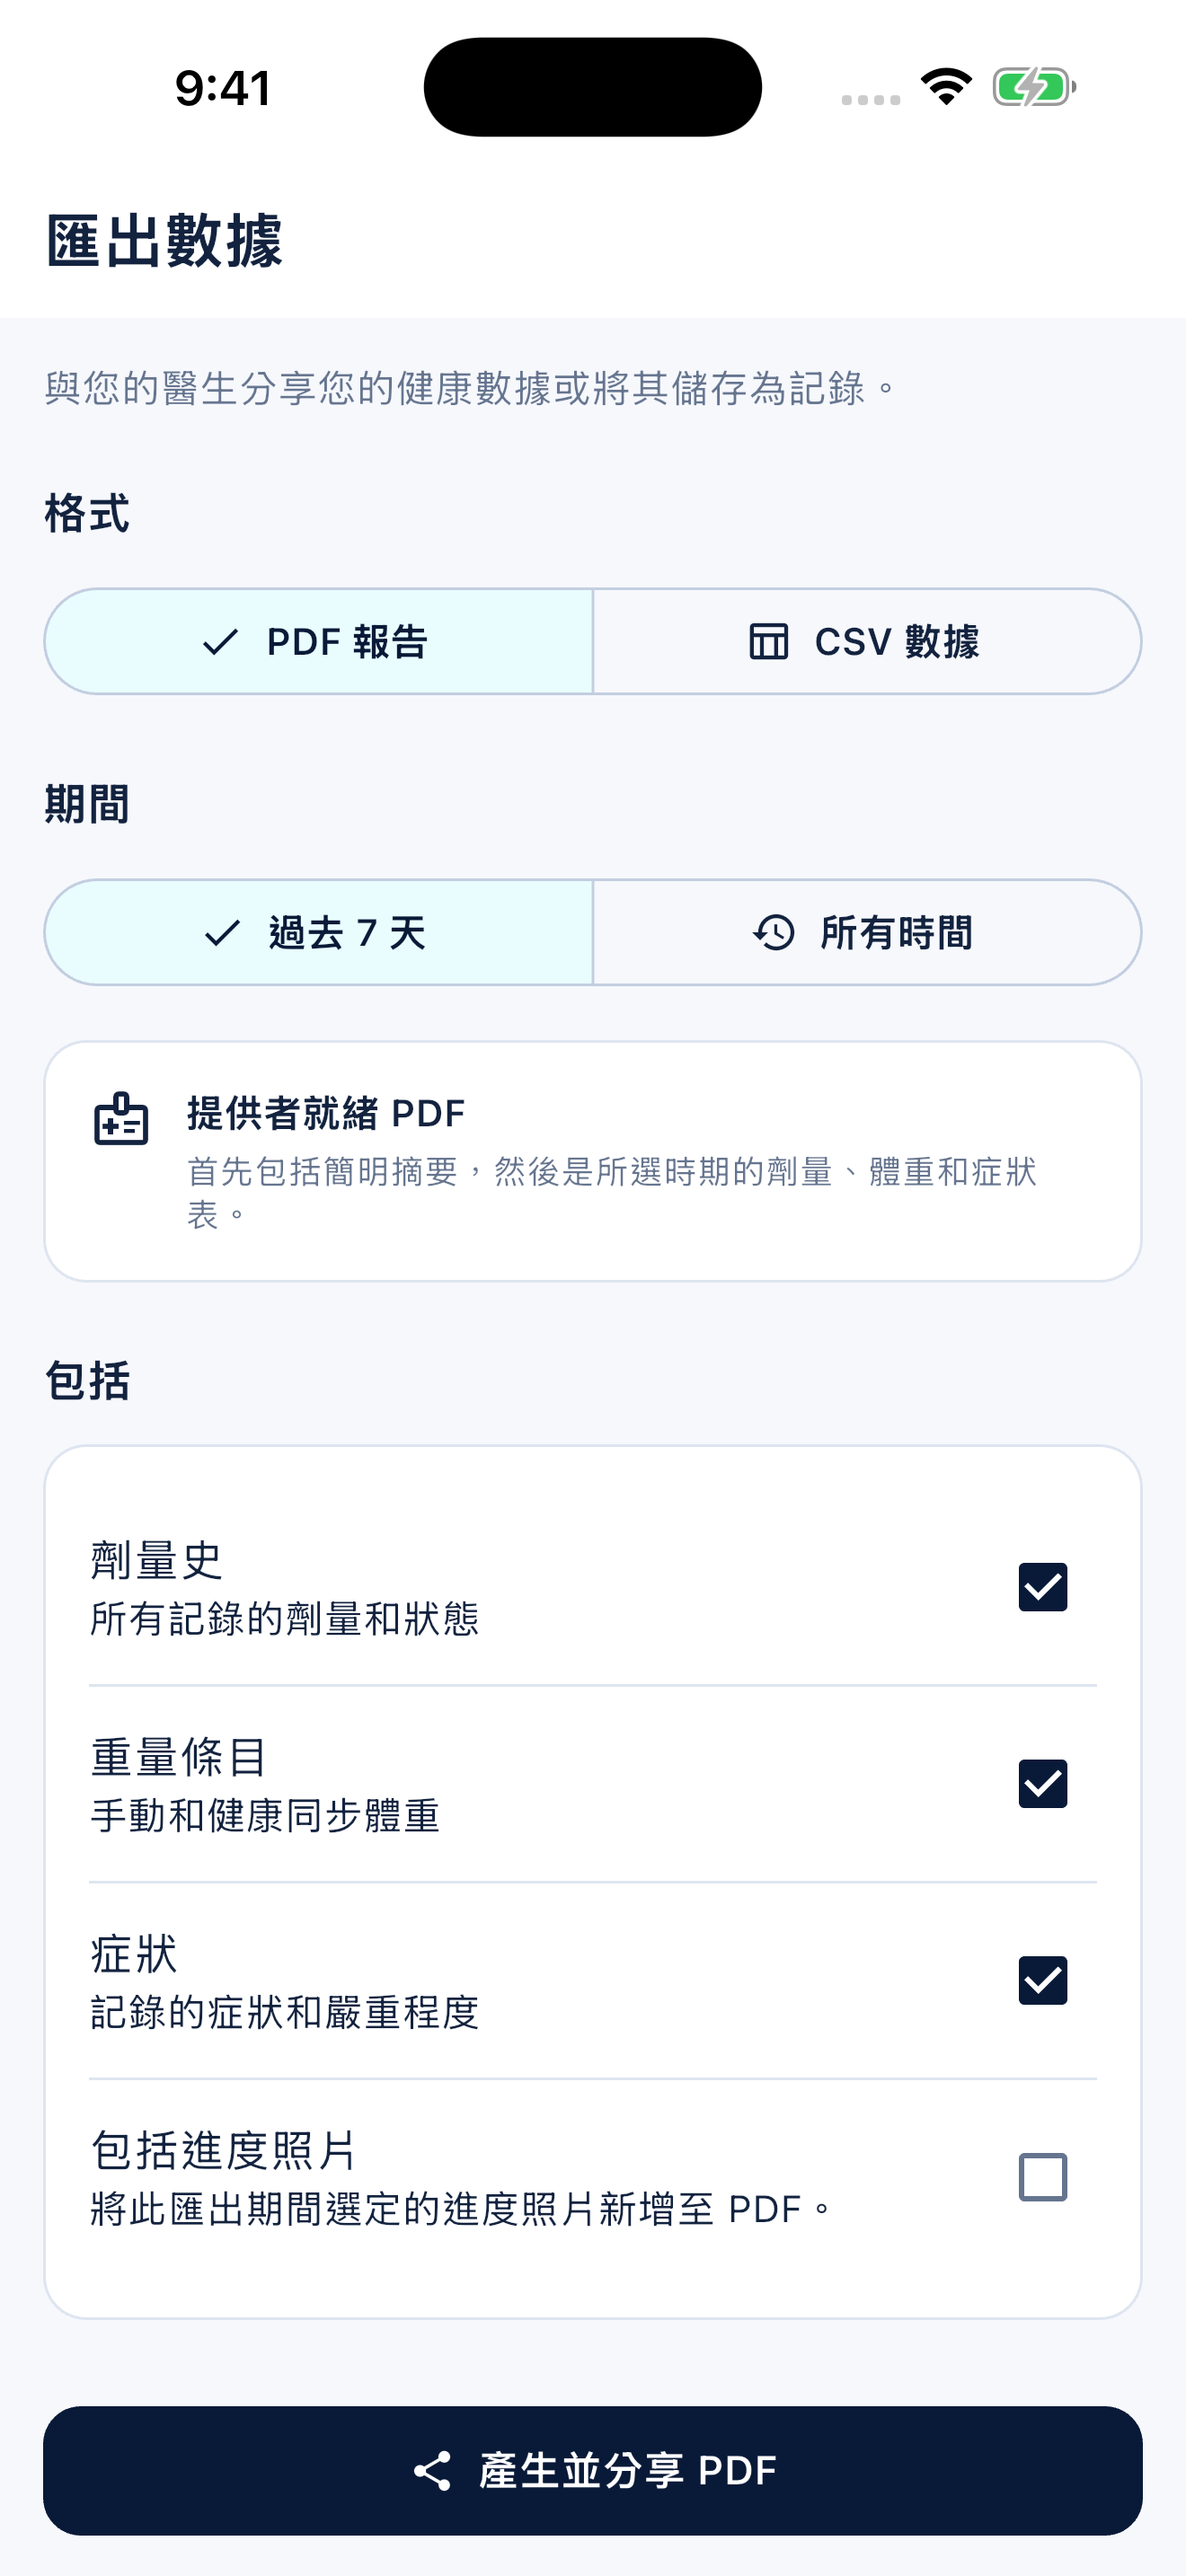This screenshot has width=1186, height=2576.
Task: Select the CSV 數據 format segment
Action: click(867, 642)
